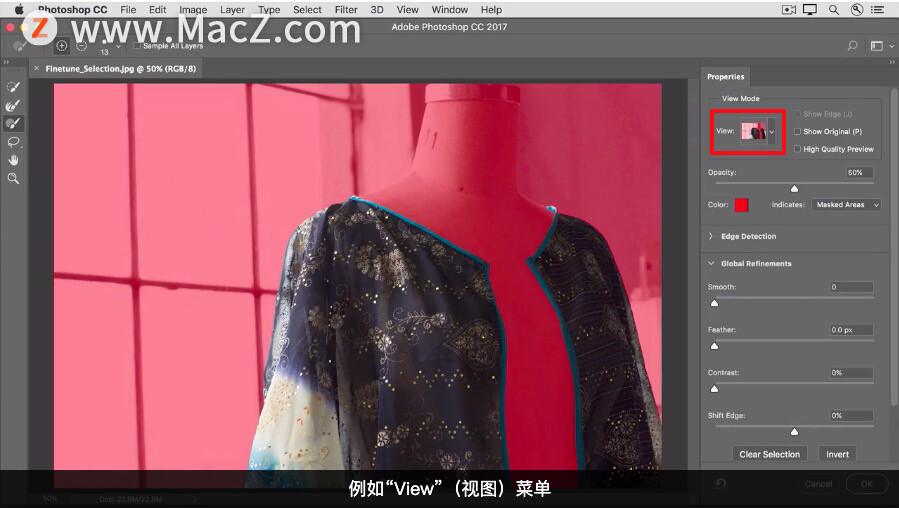Click the reset undo arrow icon
899x508 pixels.
pos(721,483)
